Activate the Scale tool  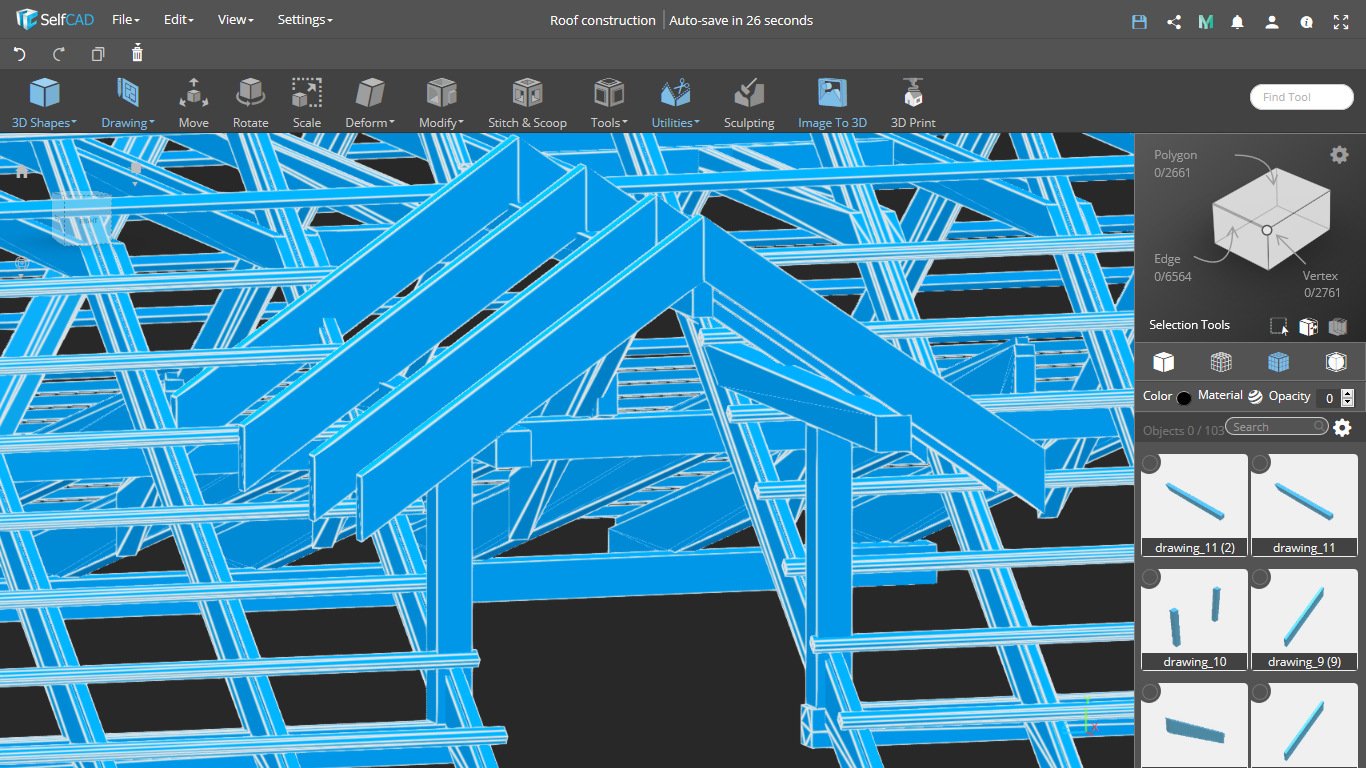click(x=307, y=104)
